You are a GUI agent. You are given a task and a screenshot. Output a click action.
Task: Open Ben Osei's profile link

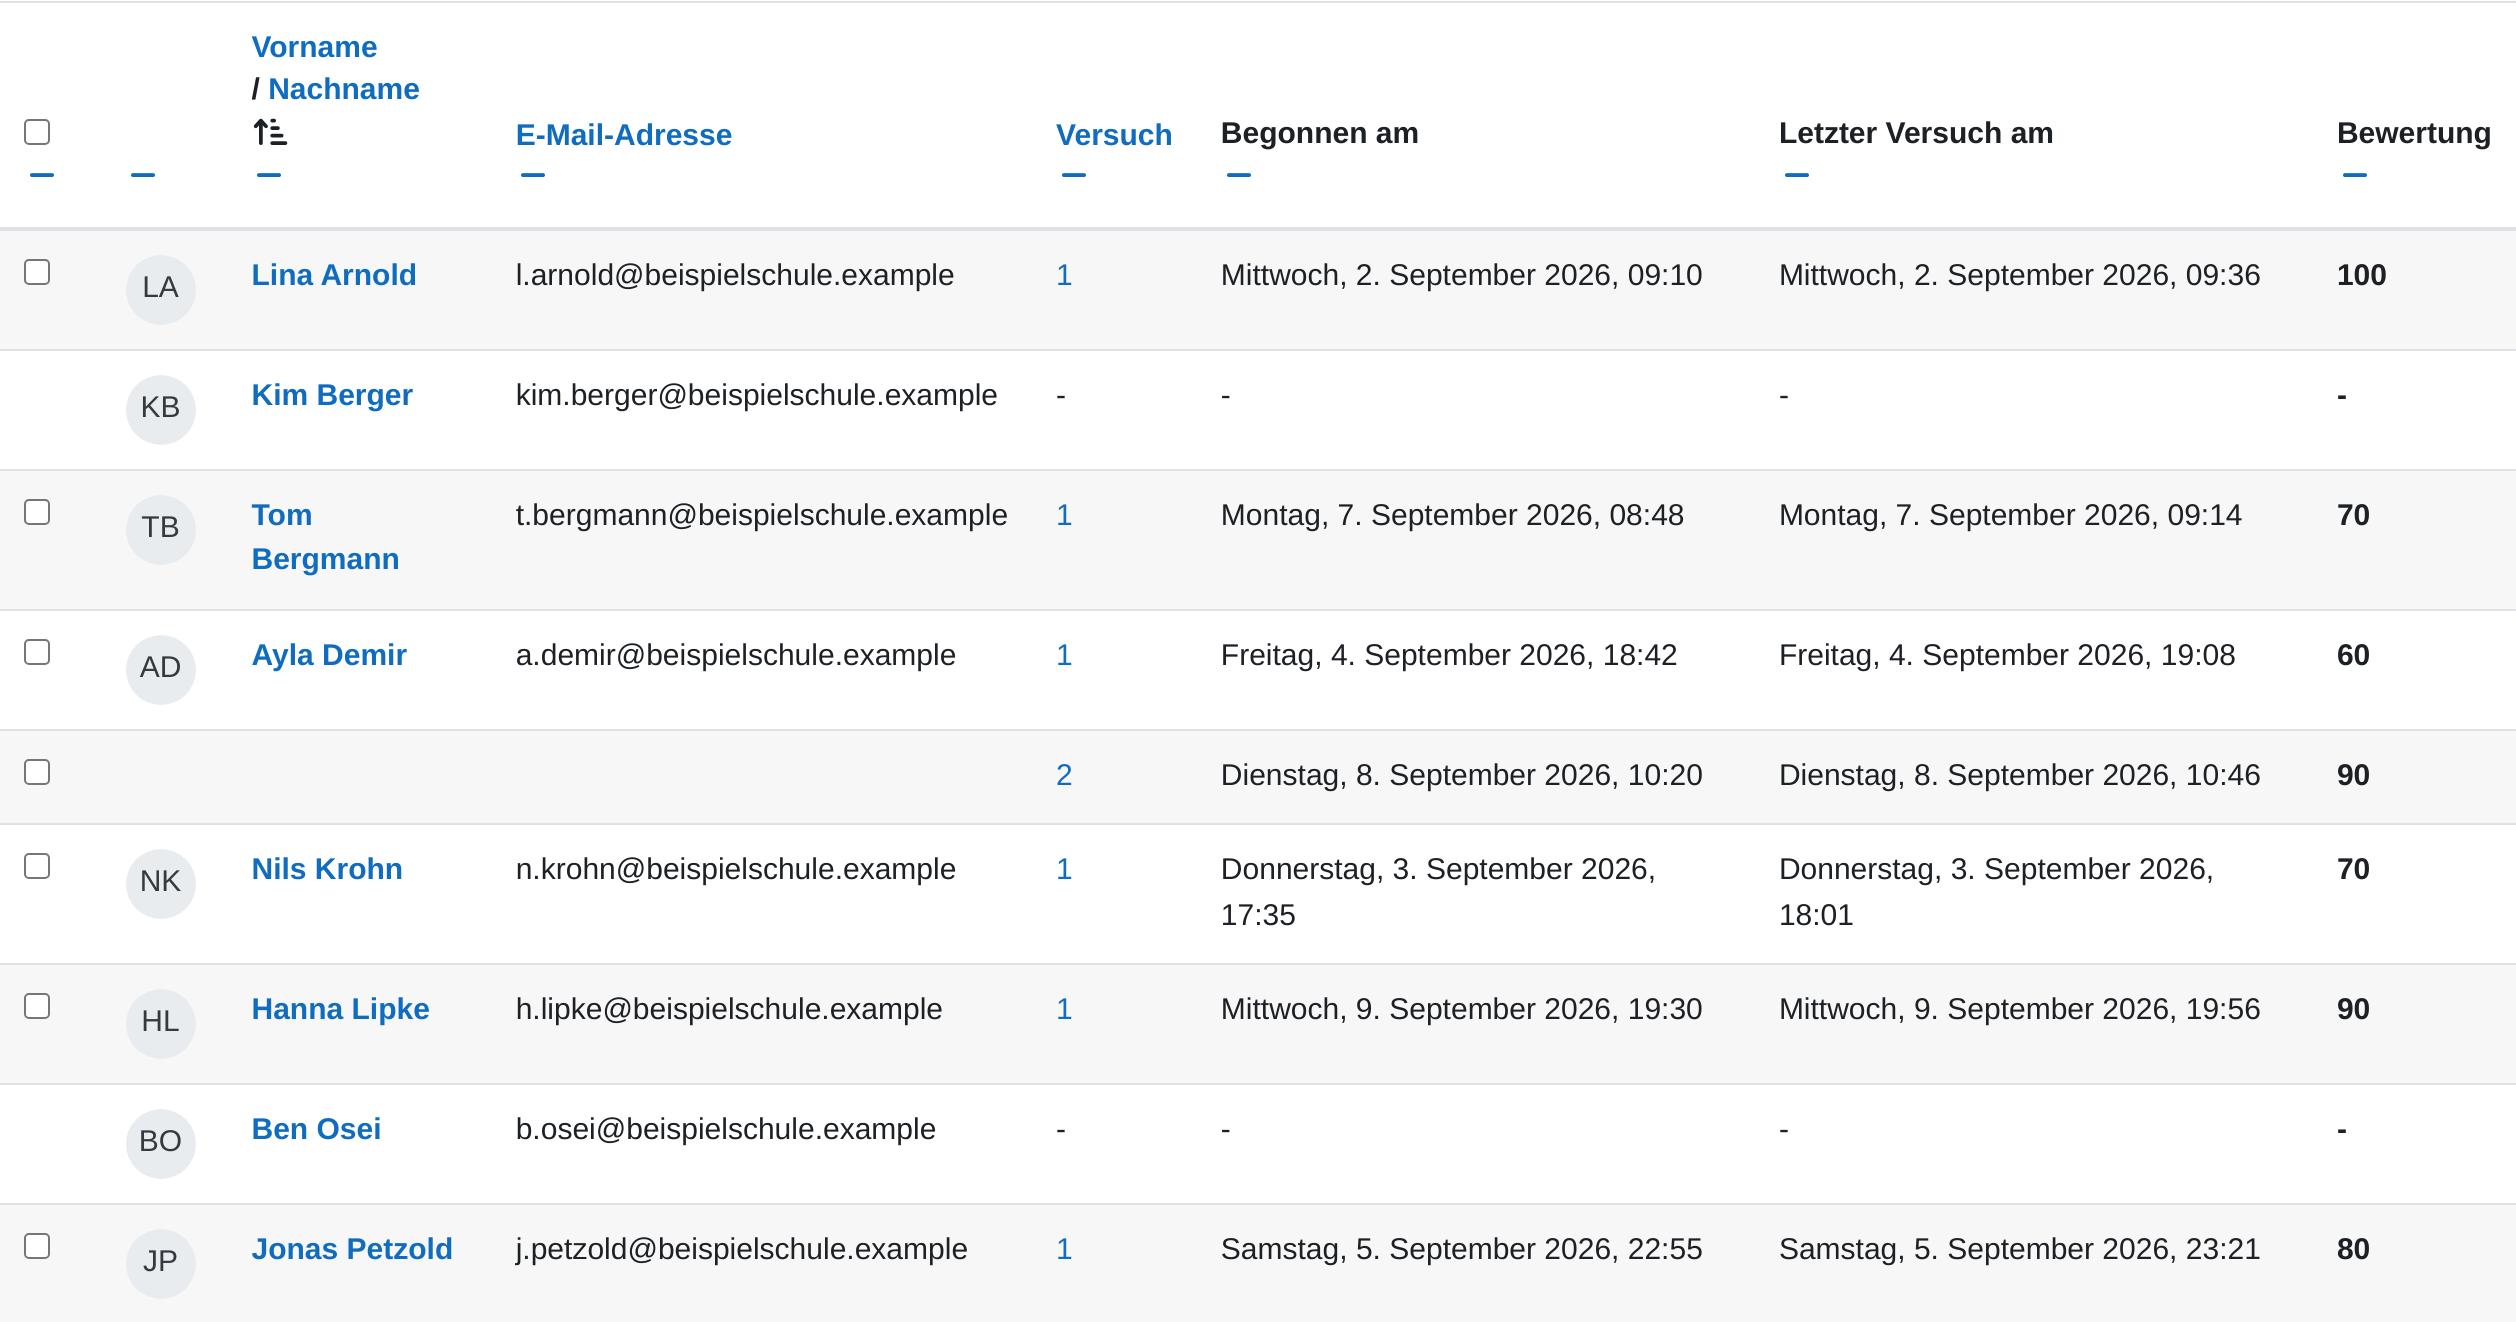coord(316,1129)
